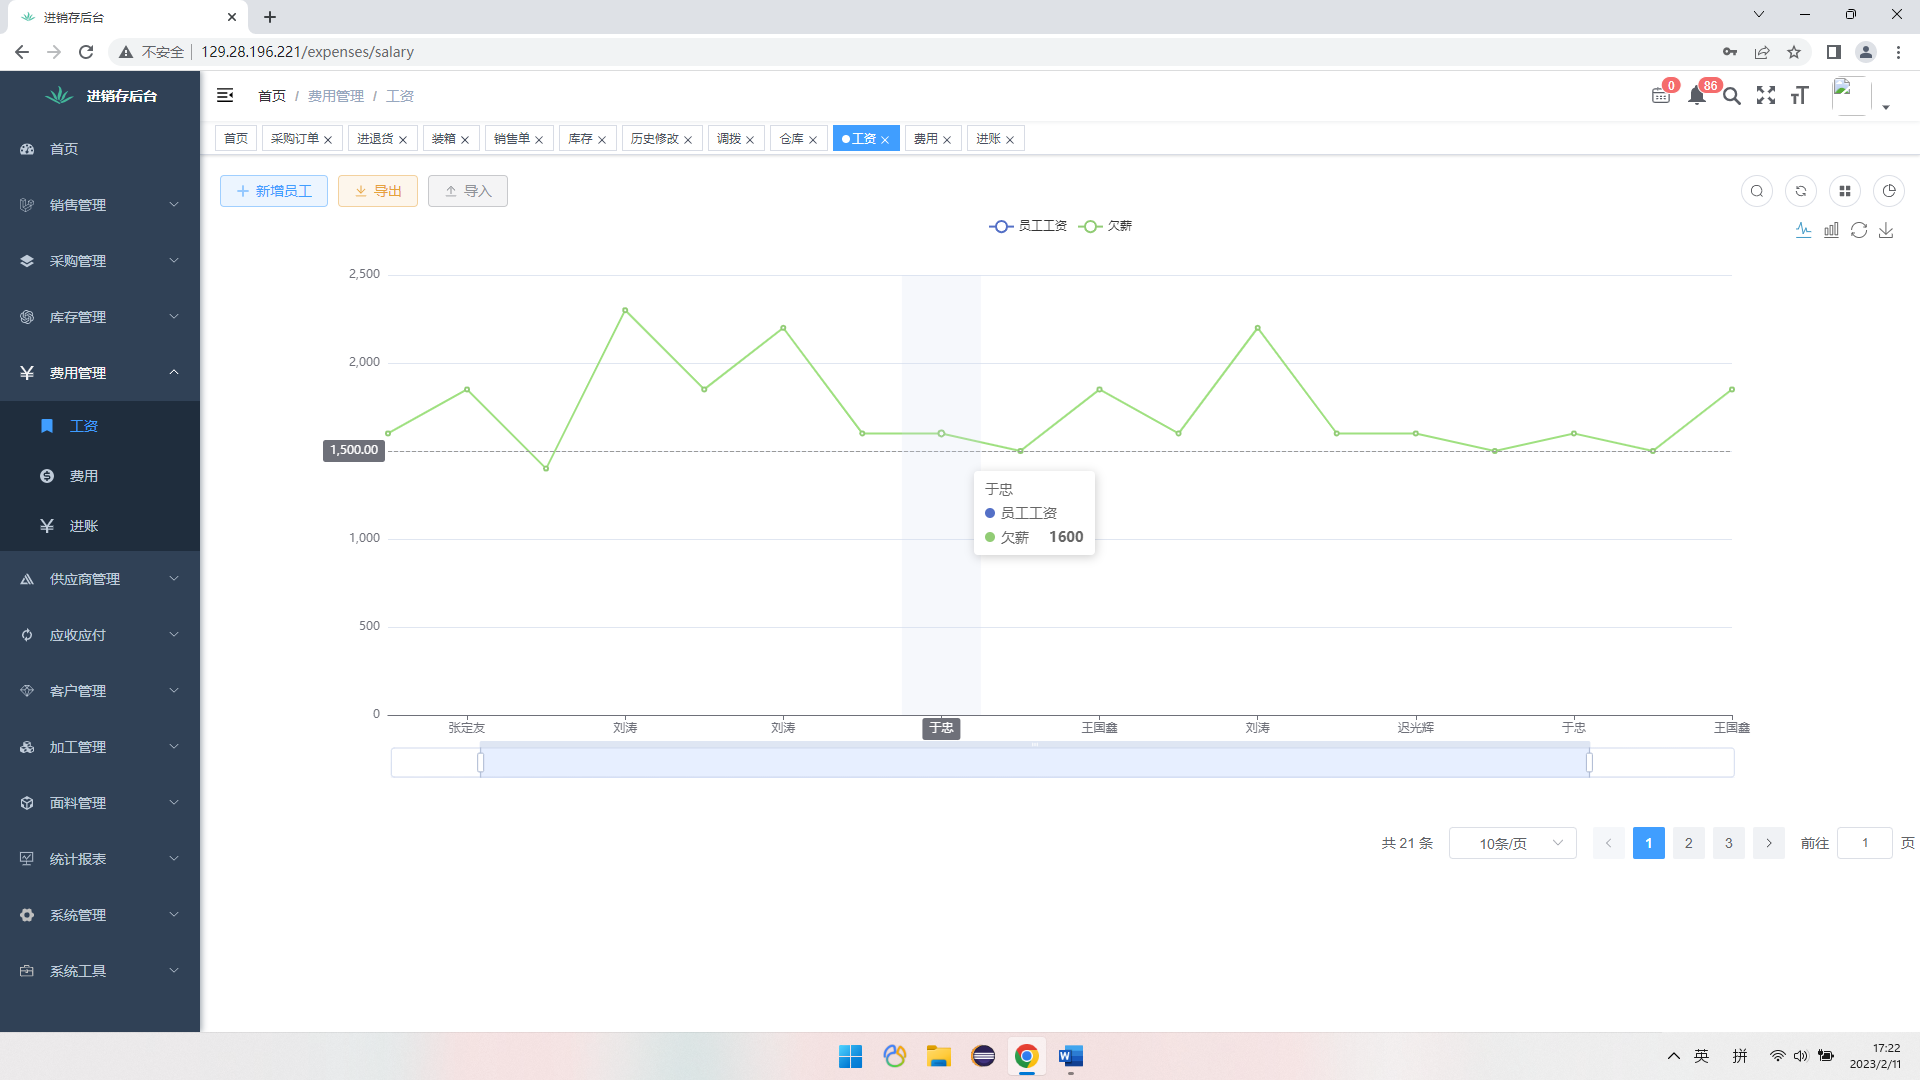1920x1080 pixels.
Task: Collapse the sidebar with the hamburger icon
Action: click(225, 95)
